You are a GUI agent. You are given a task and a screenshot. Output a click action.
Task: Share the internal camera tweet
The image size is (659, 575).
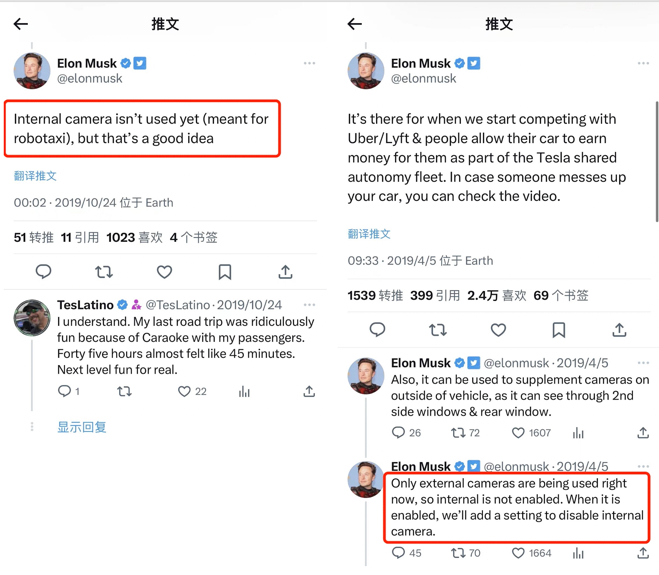(x=285, y=272)
